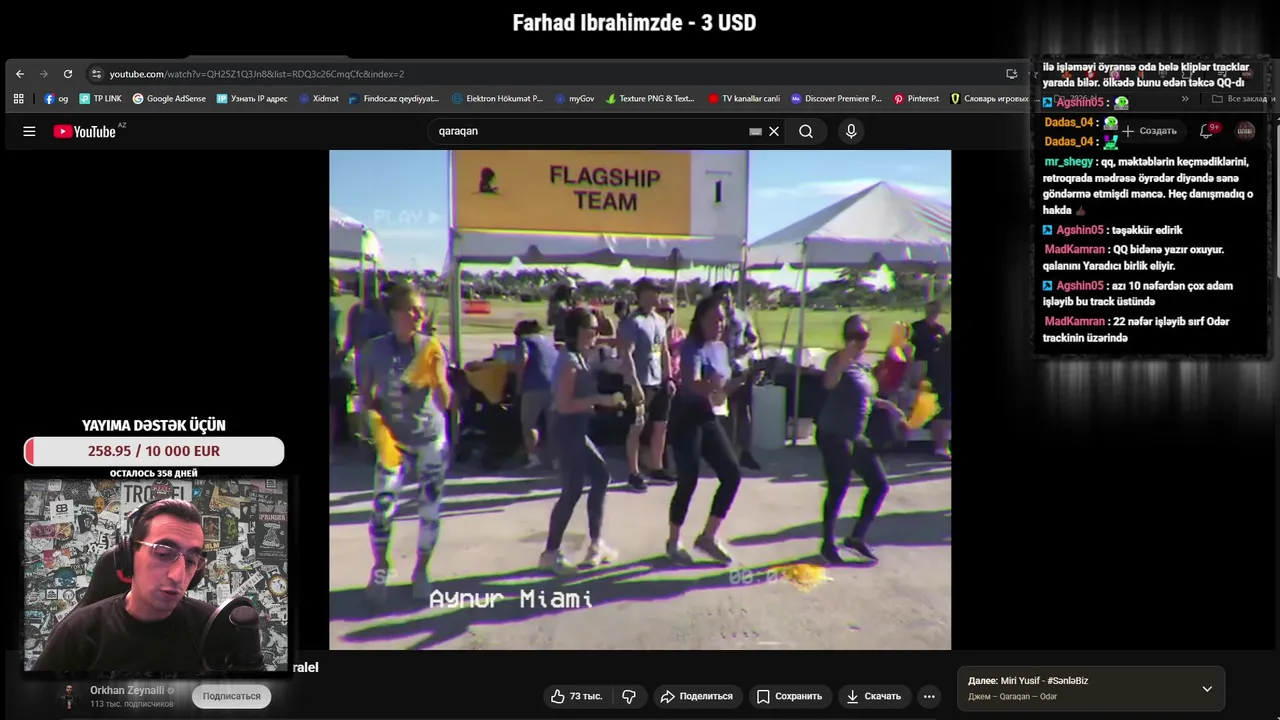
Task: Expand the Далее: Miri Yusif playlist panel
Action: click(x=1207, y=689)
